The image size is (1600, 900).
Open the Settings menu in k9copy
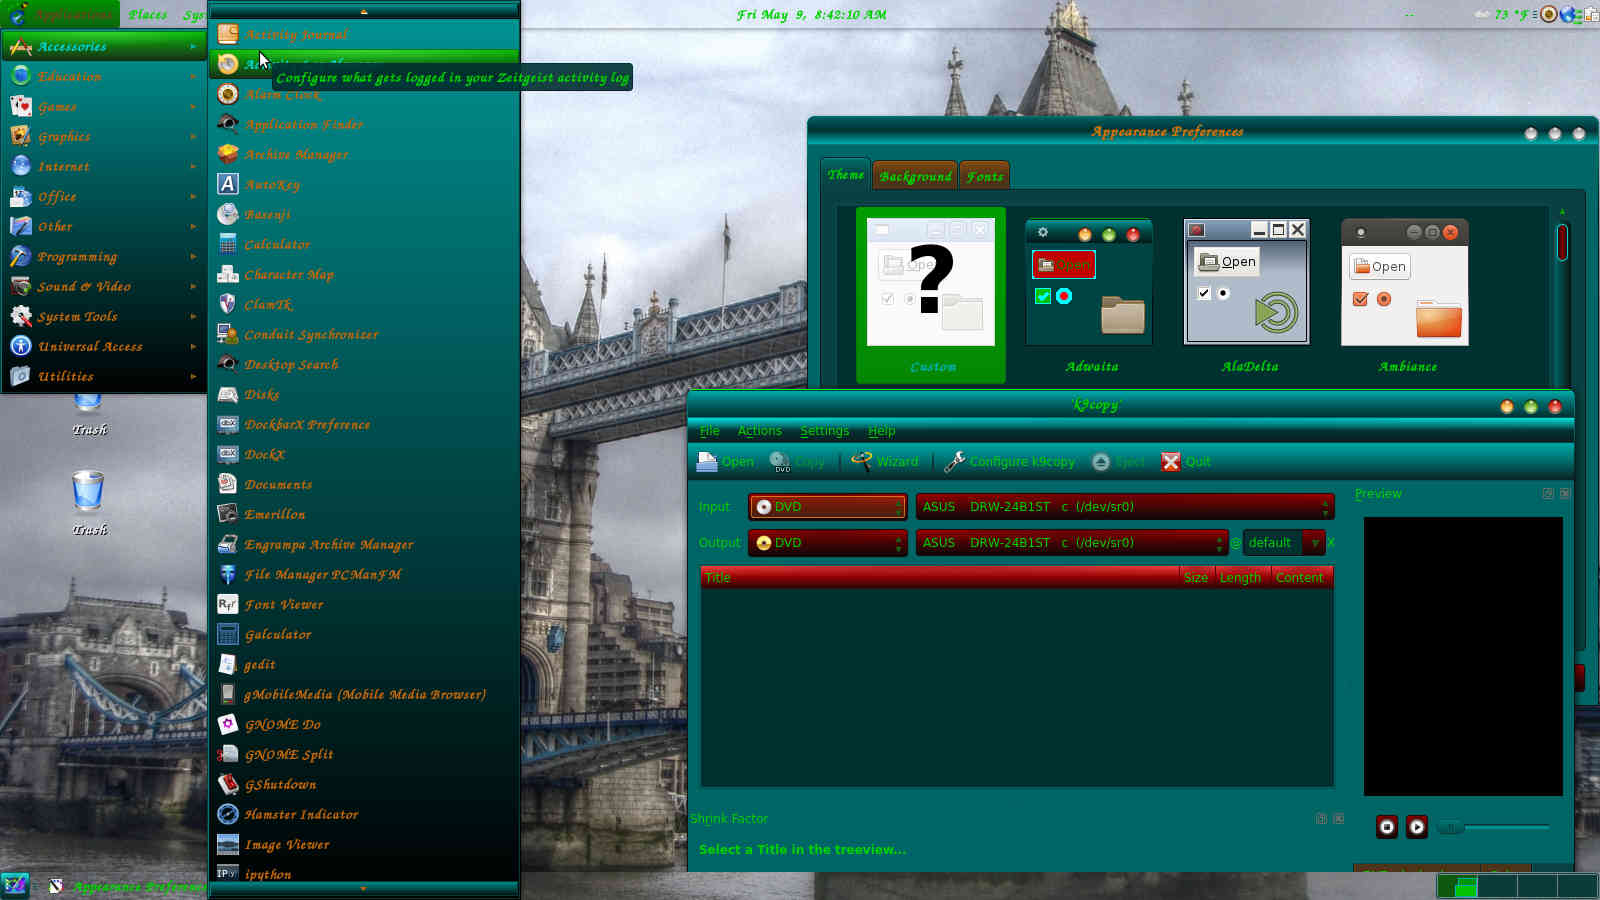pyautogui.click(x=824, y=431)
